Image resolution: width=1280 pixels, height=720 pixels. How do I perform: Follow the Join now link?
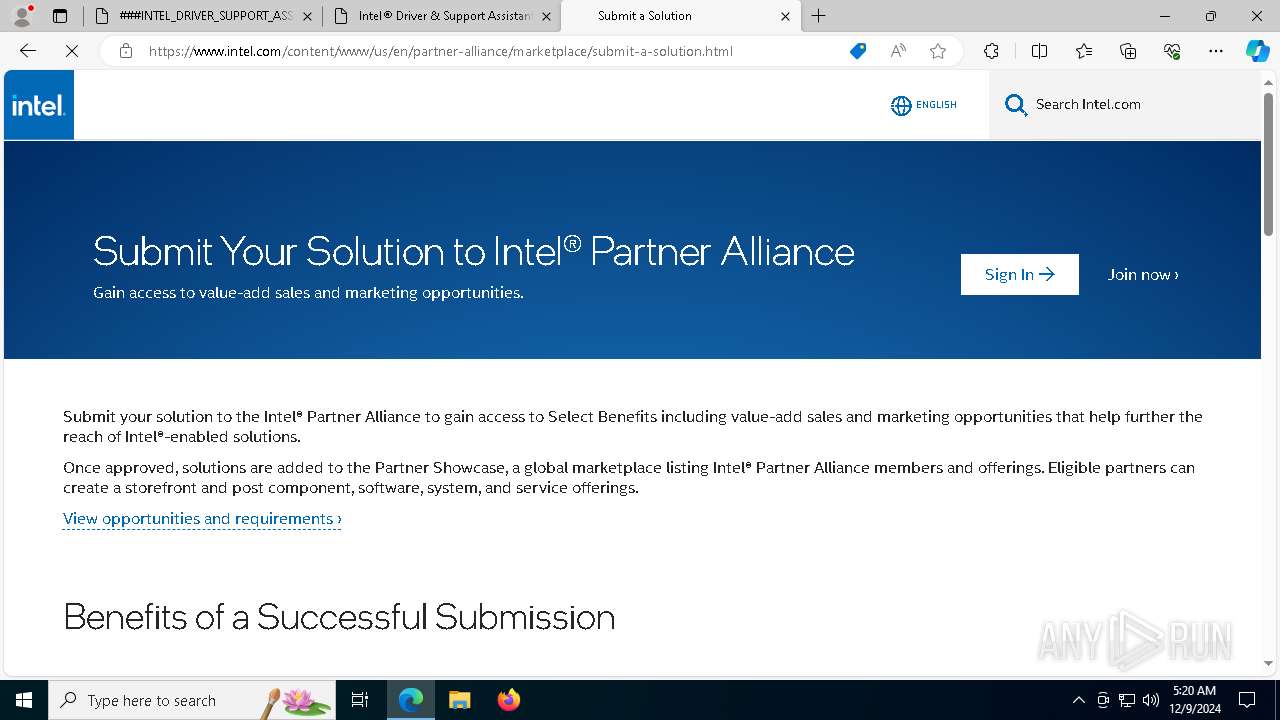coord(1143,274)
